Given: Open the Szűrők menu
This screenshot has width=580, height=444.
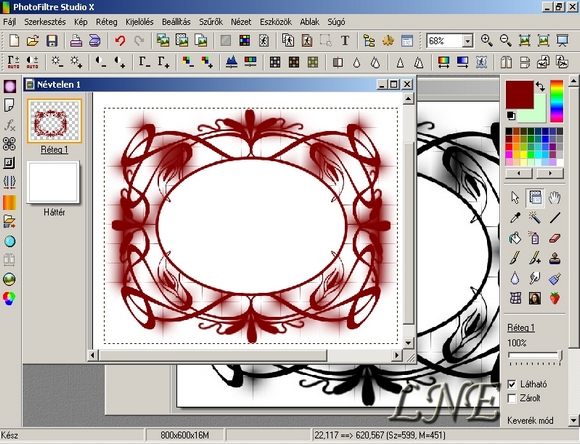Looking at the screenshot, I should pos(211,22).
